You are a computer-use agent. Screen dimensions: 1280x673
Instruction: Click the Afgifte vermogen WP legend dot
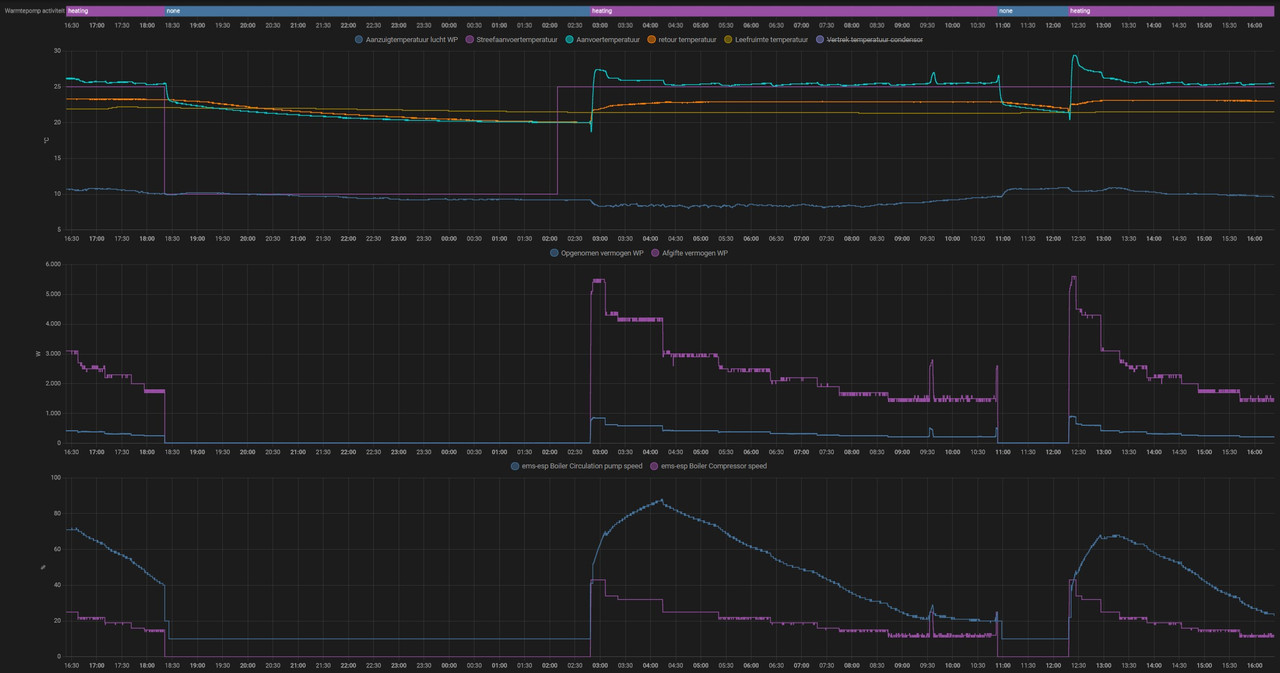point(655,254)
